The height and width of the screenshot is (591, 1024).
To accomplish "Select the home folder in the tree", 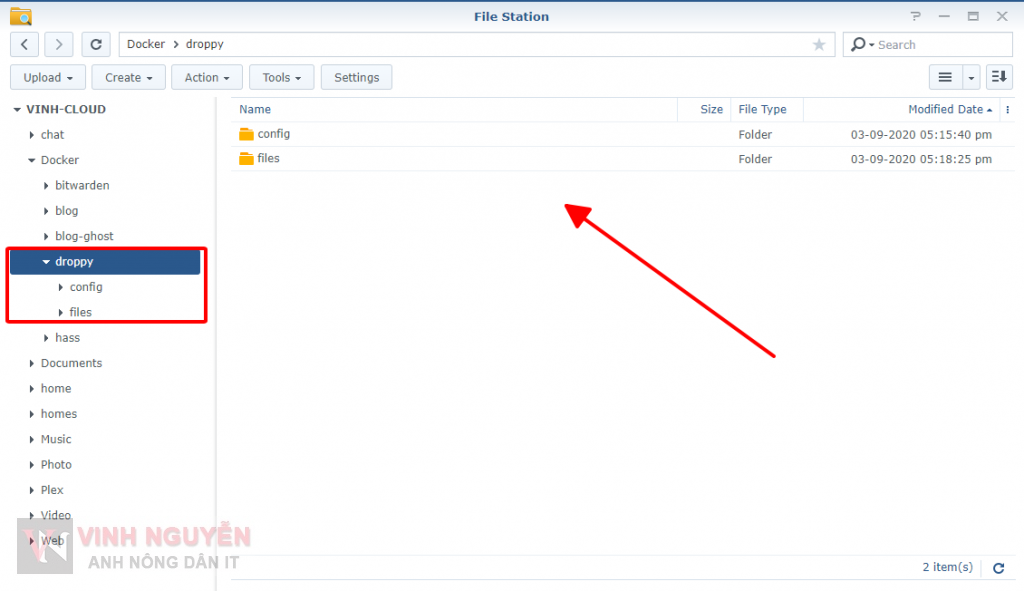I will tap(56, 389).
